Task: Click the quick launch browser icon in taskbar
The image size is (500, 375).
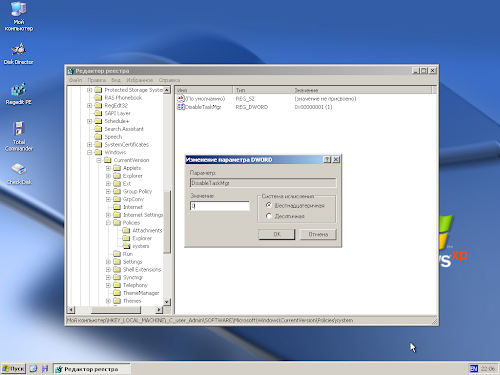Action: (x=33, y=369)
